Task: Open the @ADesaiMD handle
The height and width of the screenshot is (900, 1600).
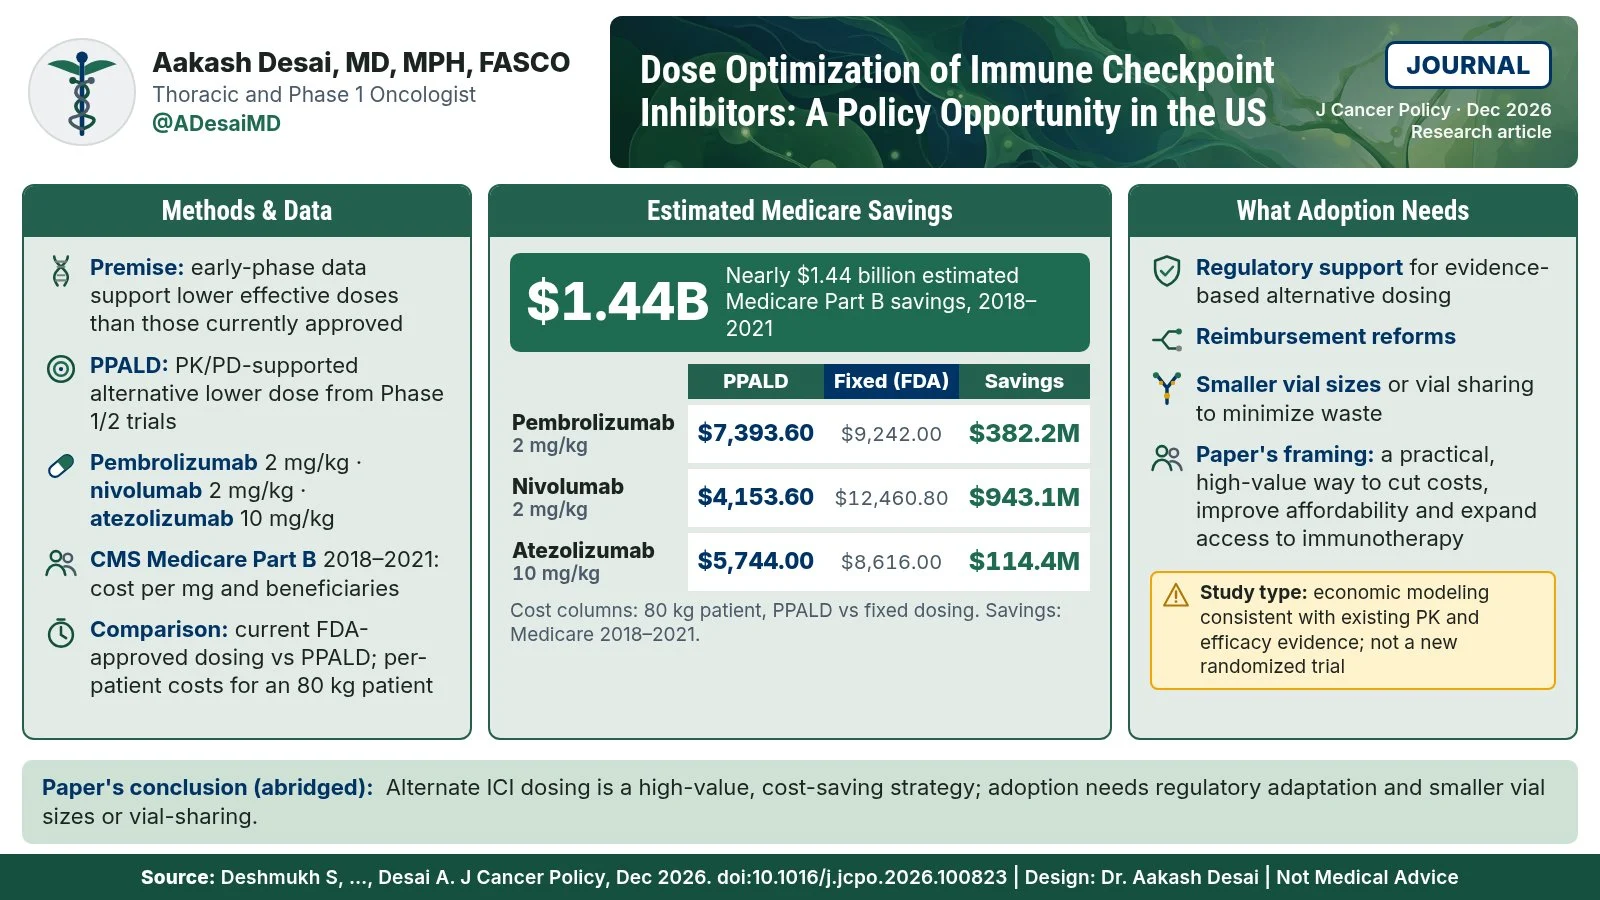Action: tap(216, 123)
